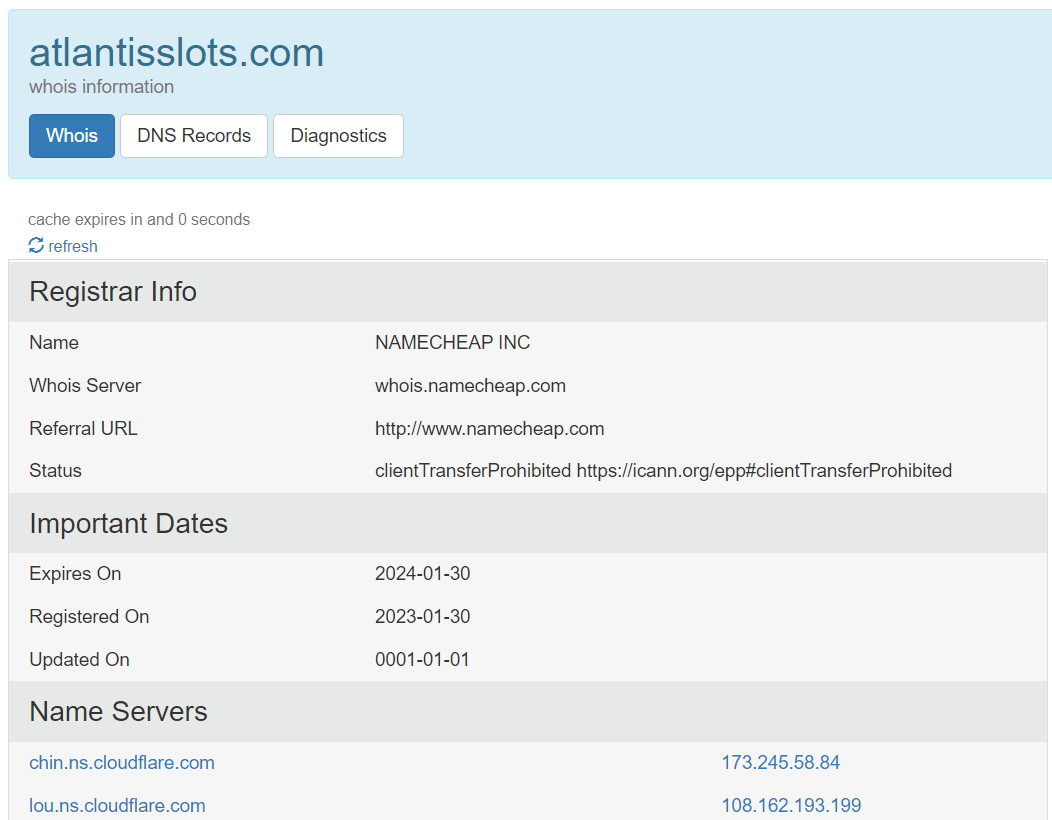The height and width of the screenshot is (820, 1052).
Task: Open lou.ns.cloudflare.com name server link
Action: pos(117,805)
